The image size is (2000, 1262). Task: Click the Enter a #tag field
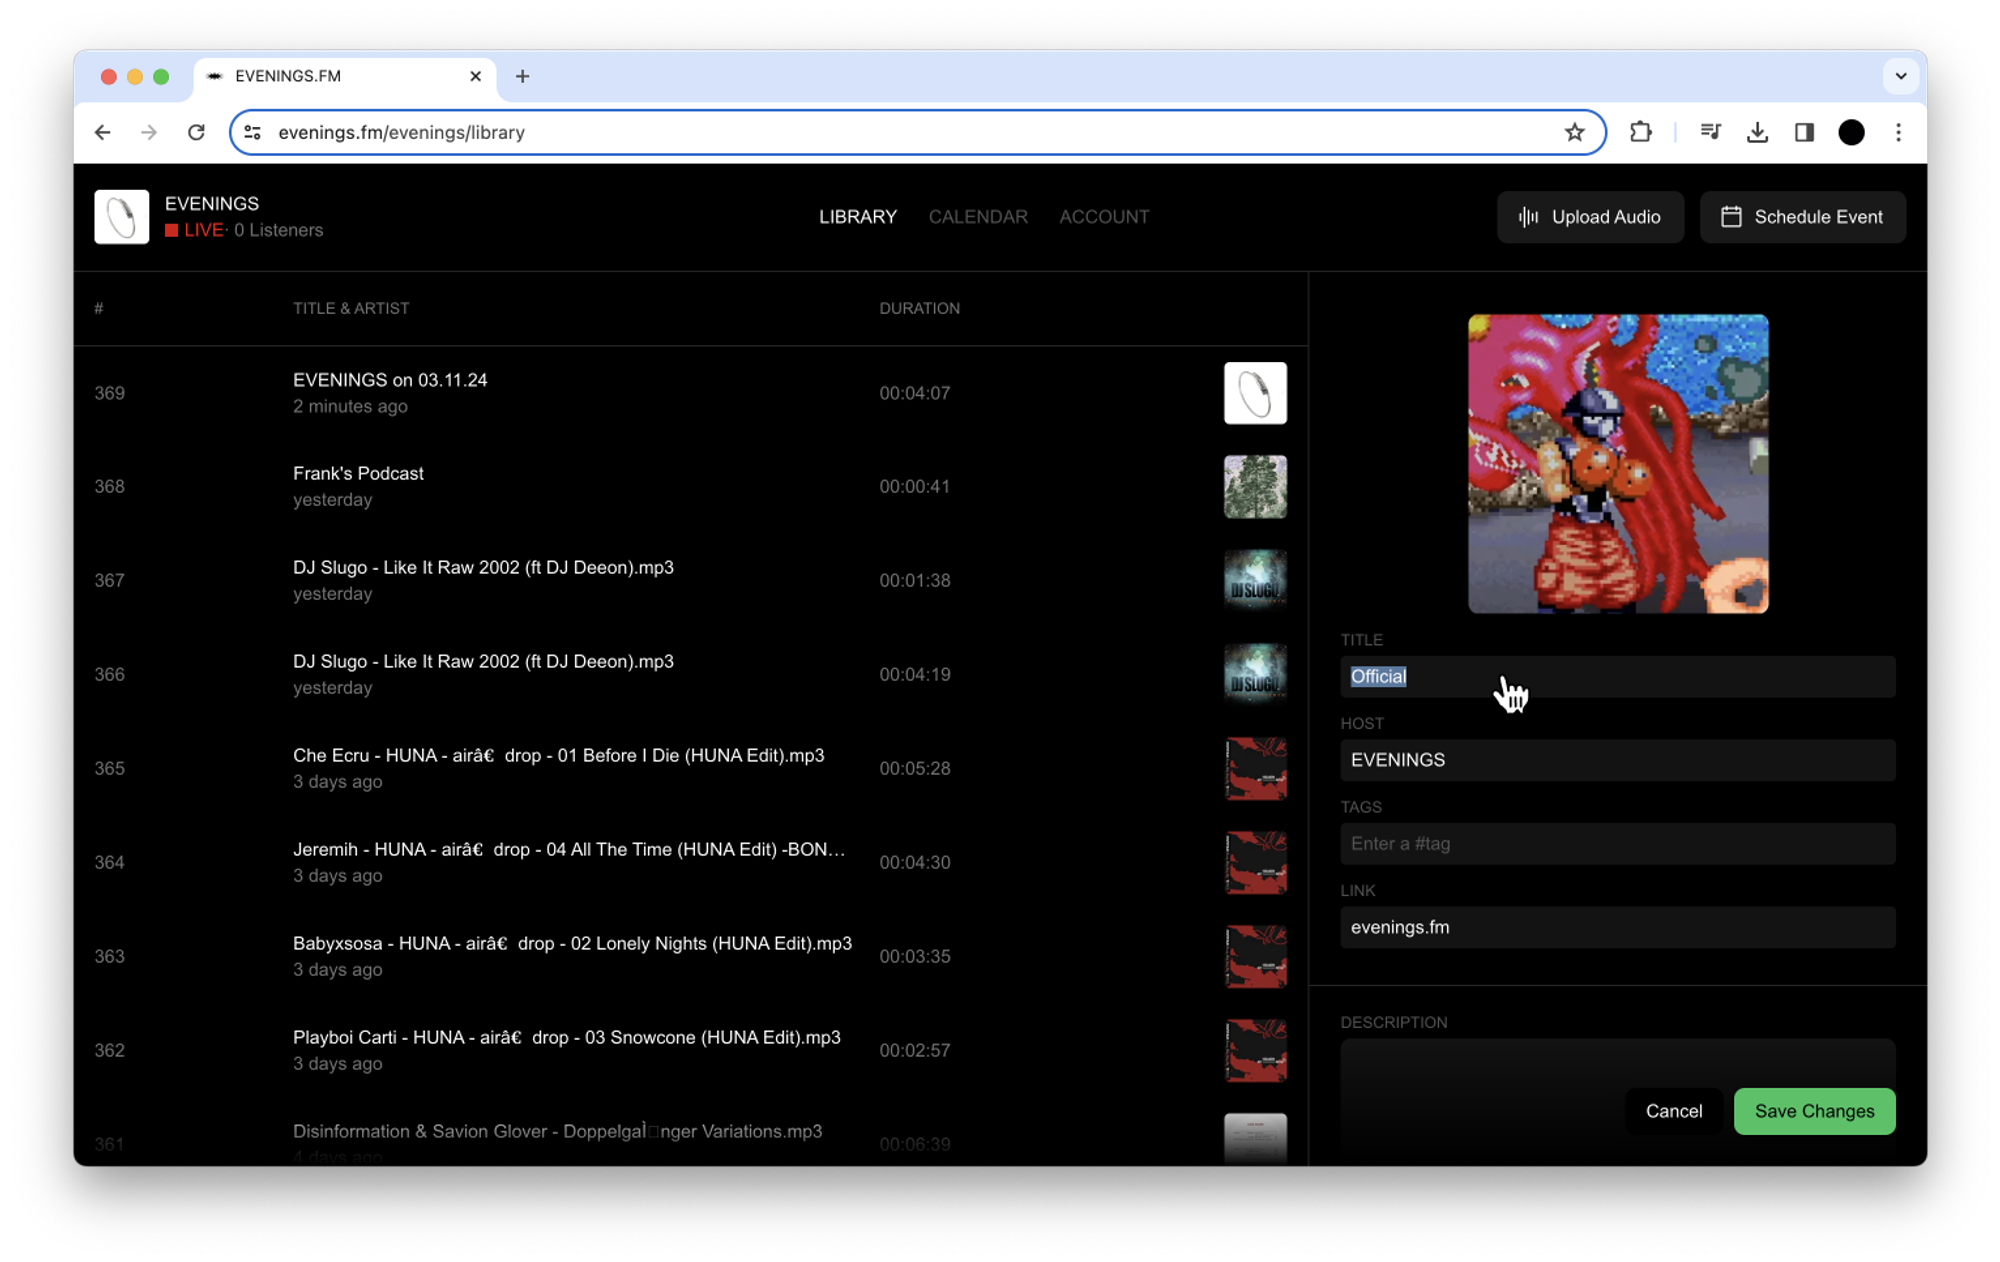[1617, 843]
